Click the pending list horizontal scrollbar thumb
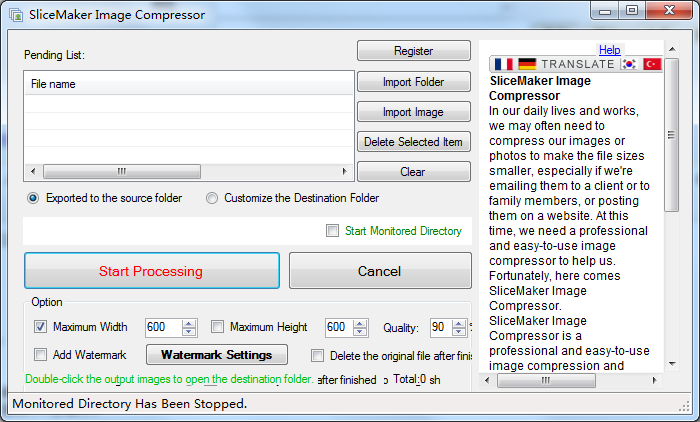The width and height of the screenshot is (700, 422). pos(122,171)
